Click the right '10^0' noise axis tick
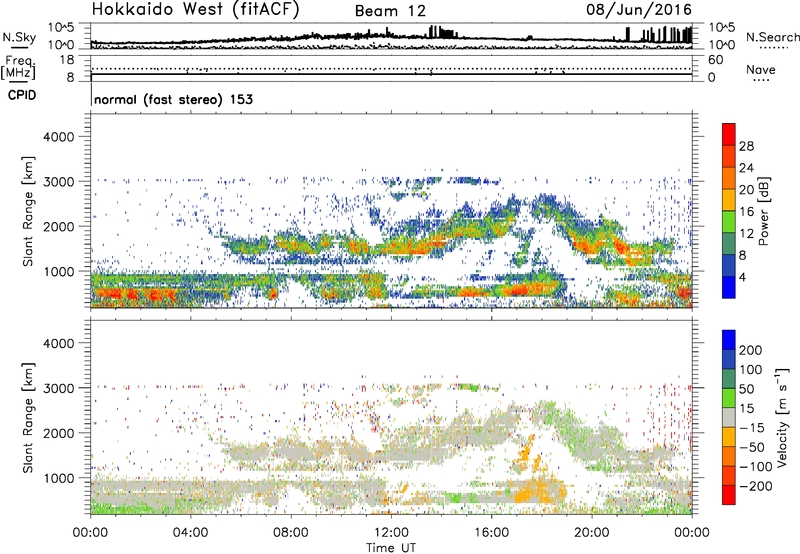This screenshot has height=554, width=800. [x=722, y=45]
